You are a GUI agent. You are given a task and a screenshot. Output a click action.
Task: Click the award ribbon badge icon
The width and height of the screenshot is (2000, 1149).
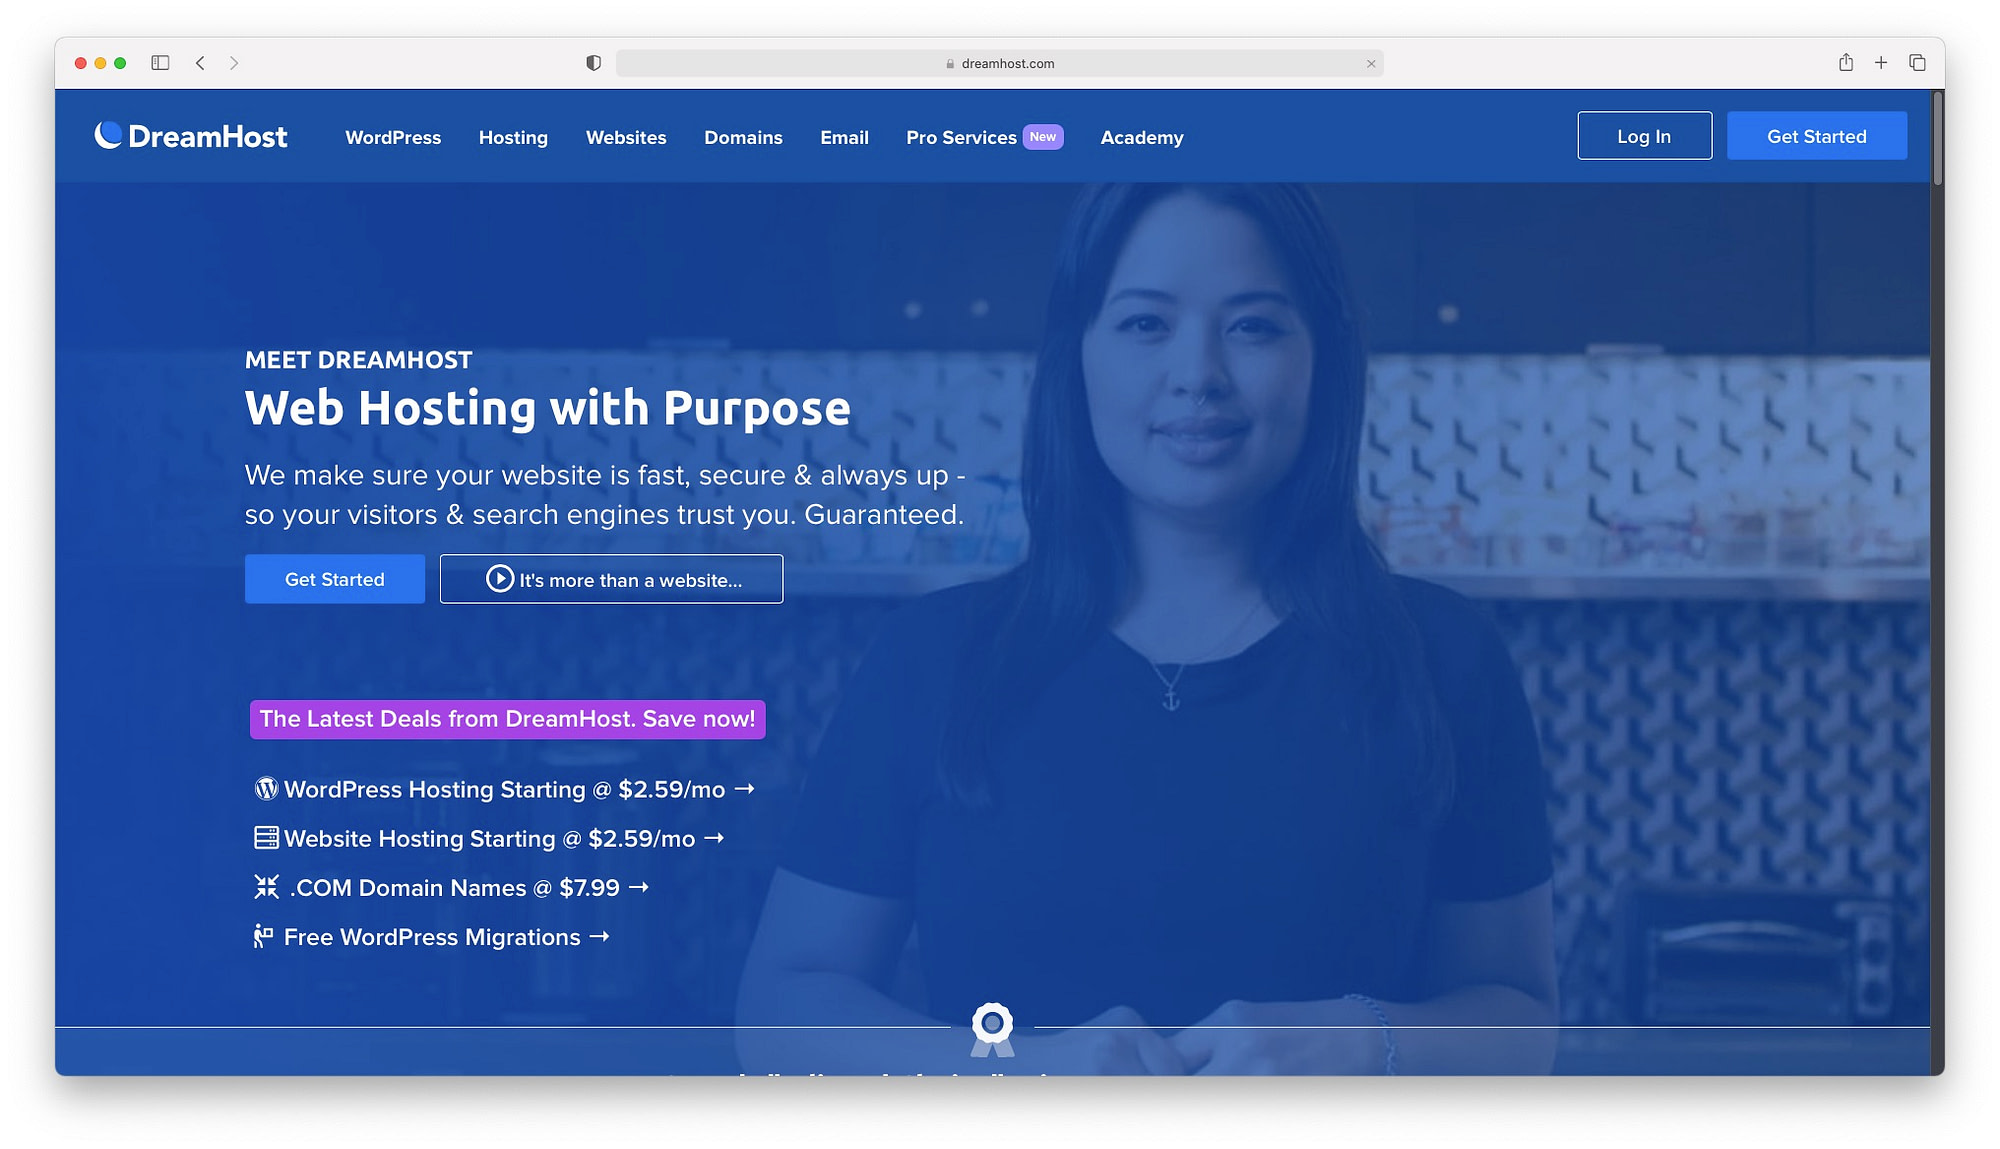(x=992, y=1029)
